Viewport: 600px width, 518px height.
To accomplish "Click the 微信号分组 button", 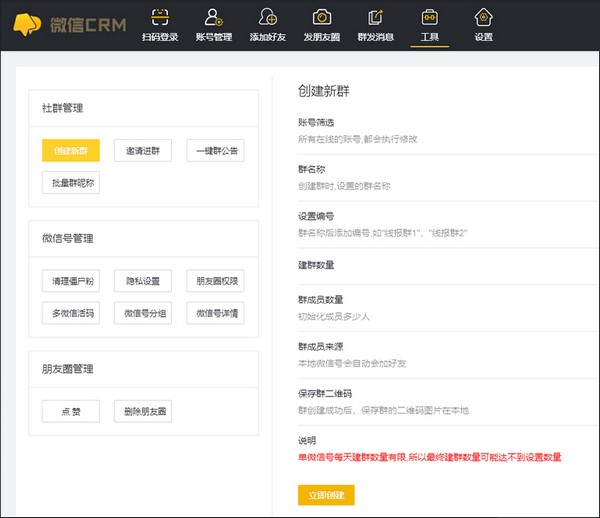I will point(143,313).
